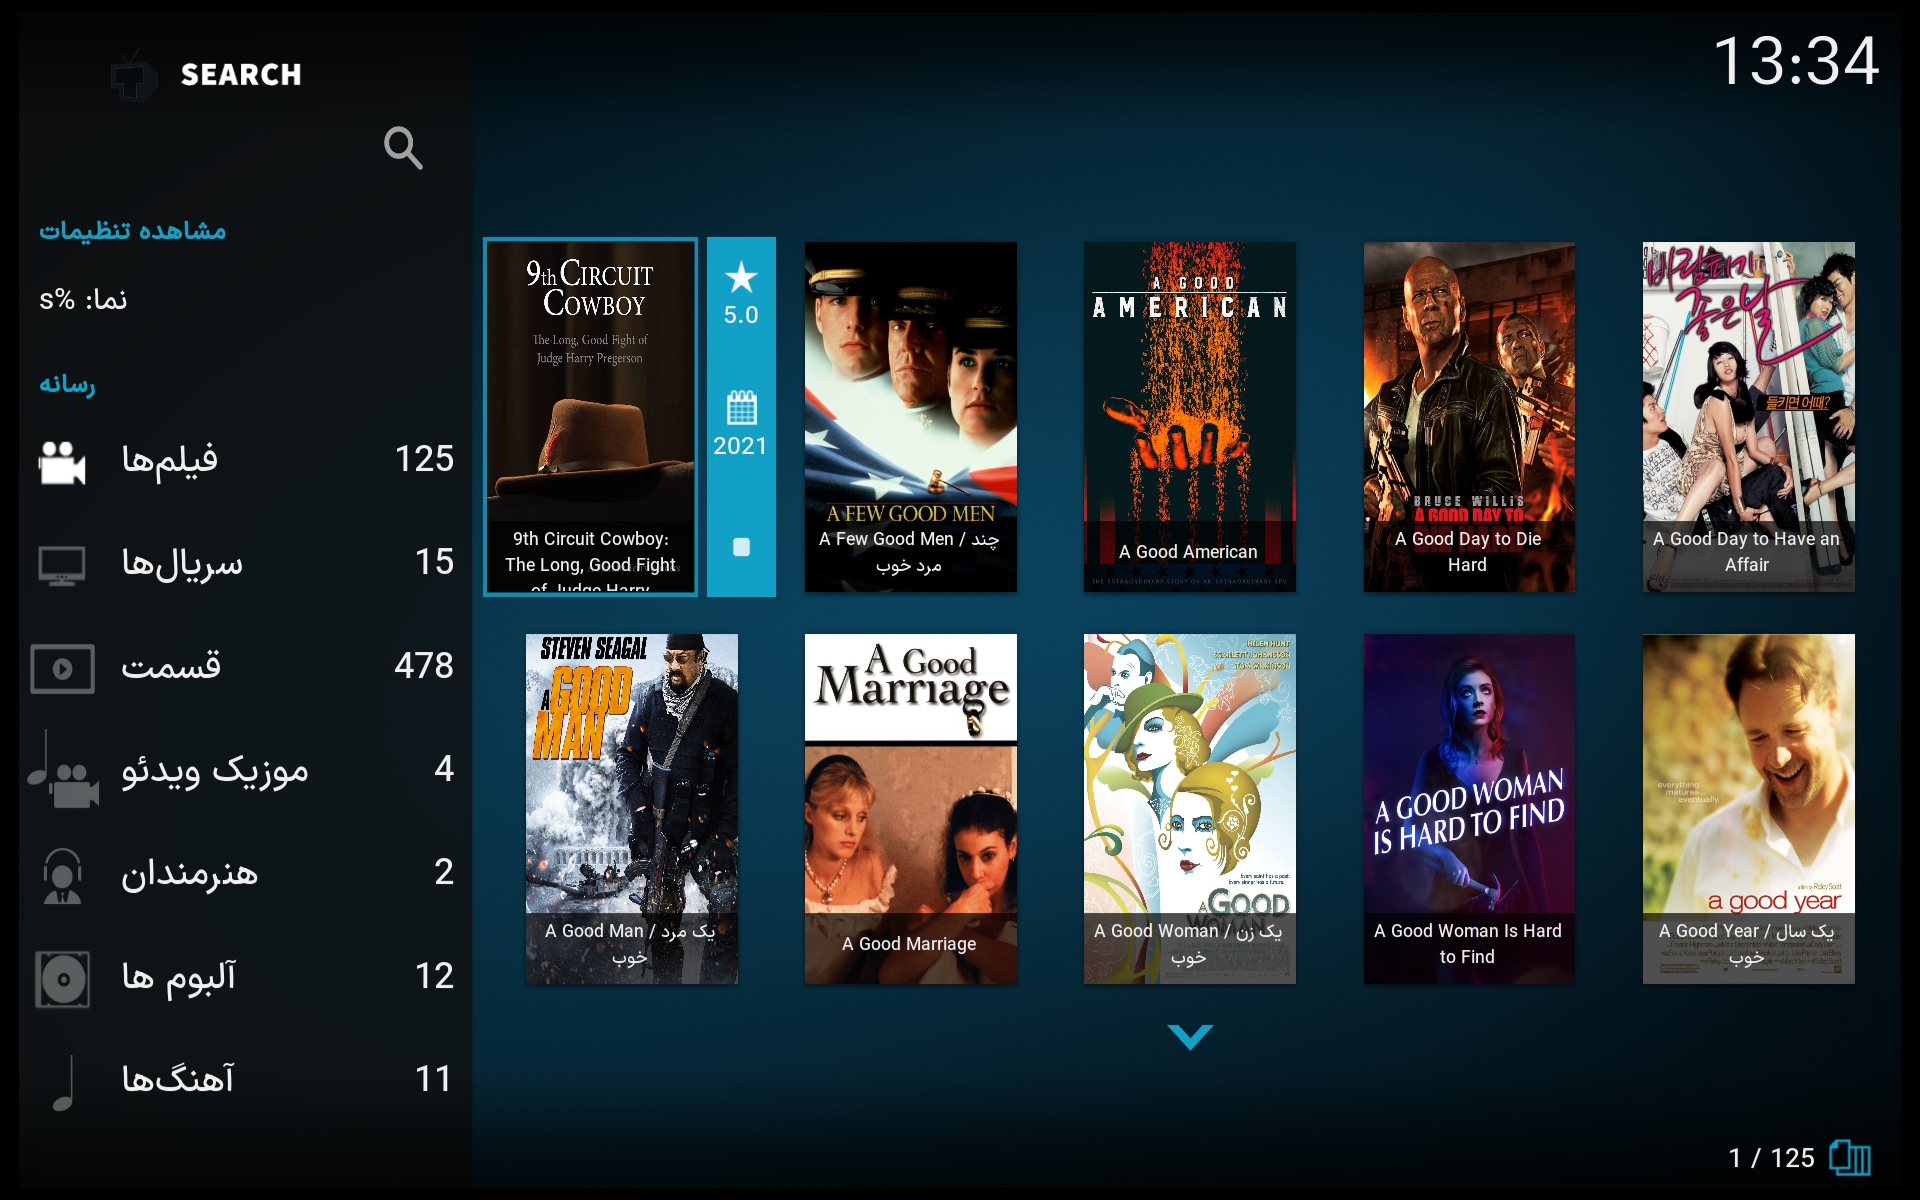Click the episodes play-frame icon
The height and width of the screenshot is (1200, 1920).
(62, 668)
